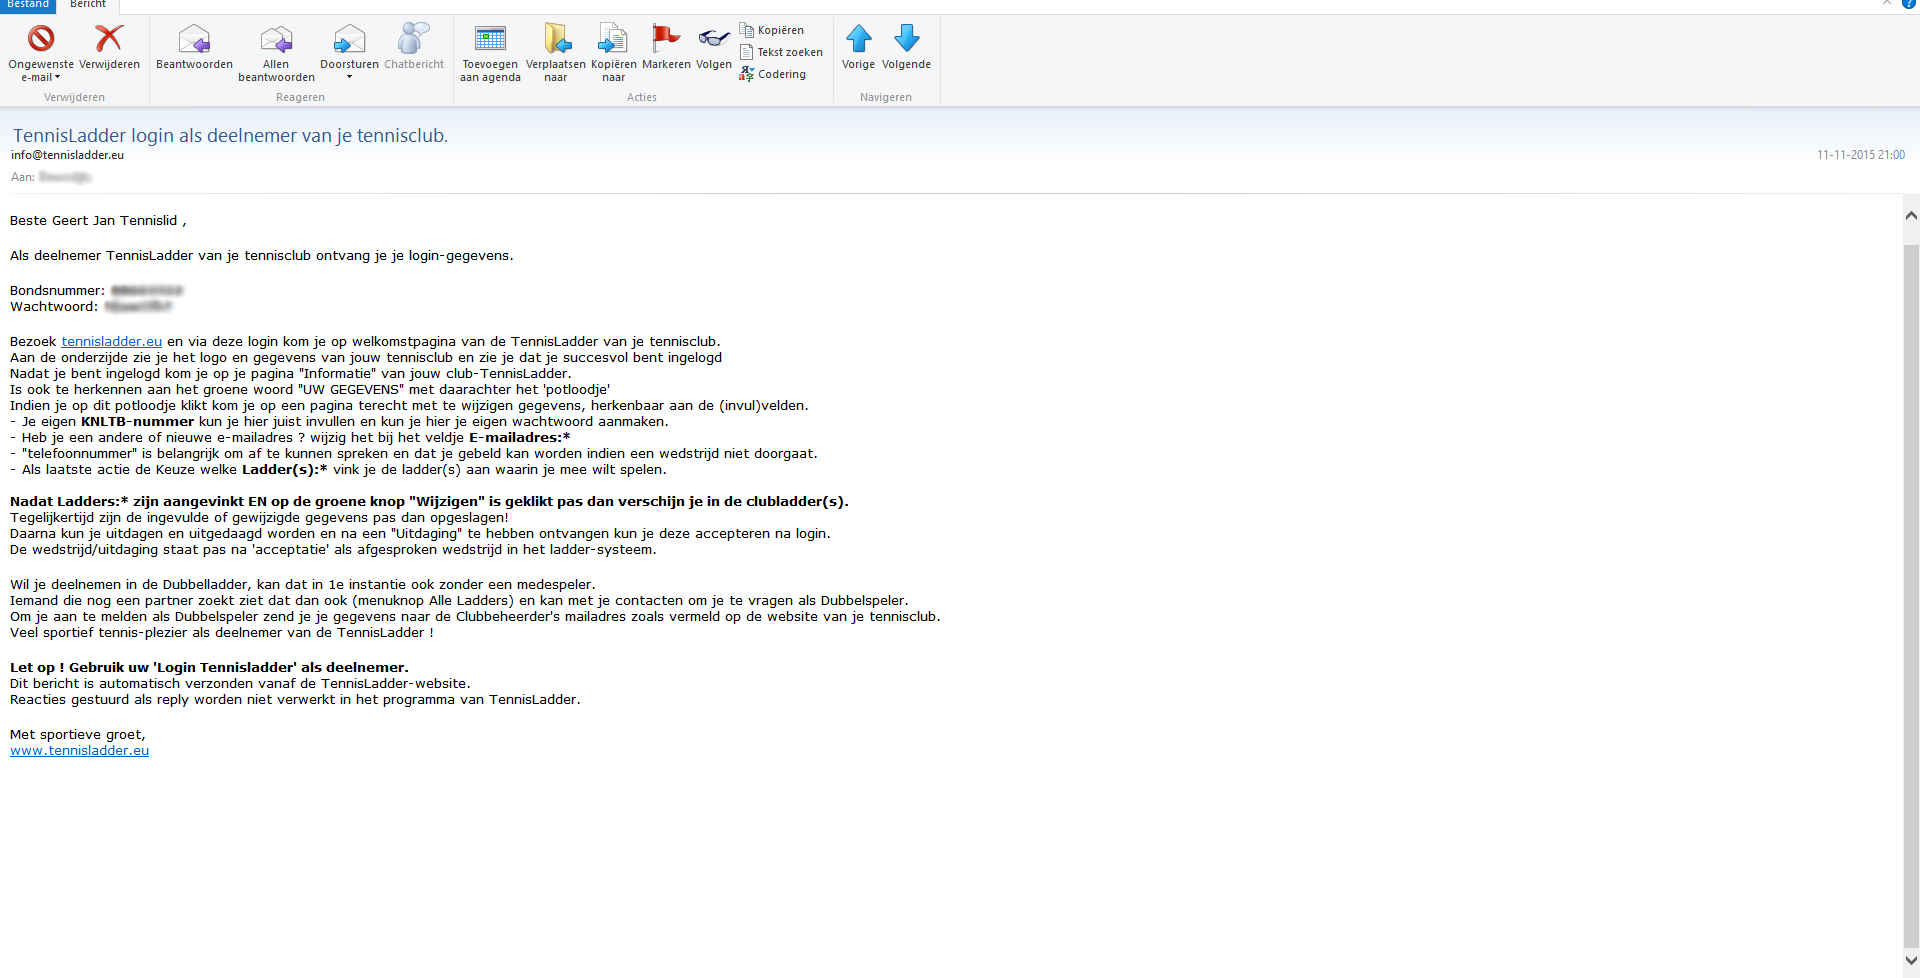Switch to the Bericht tab
Image resolution: width=1920 pixels, height=978 pixels.
click(x=88, y=5)
